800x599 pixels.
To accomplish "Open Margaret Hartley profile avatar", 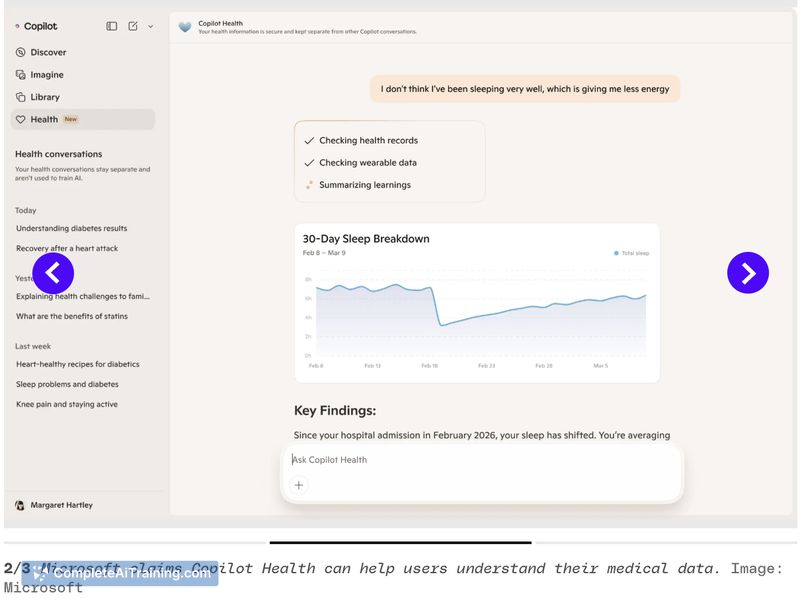I will [20, 505].
